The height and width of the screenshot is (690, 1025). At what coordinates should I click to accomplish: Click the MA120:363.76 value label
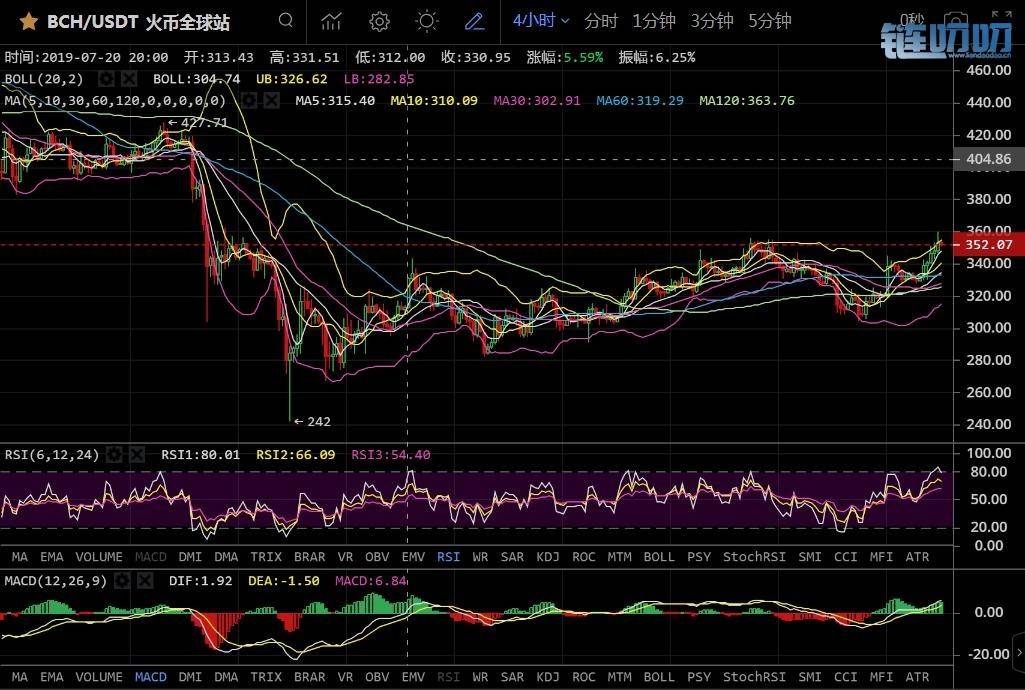tap(747, 101)
